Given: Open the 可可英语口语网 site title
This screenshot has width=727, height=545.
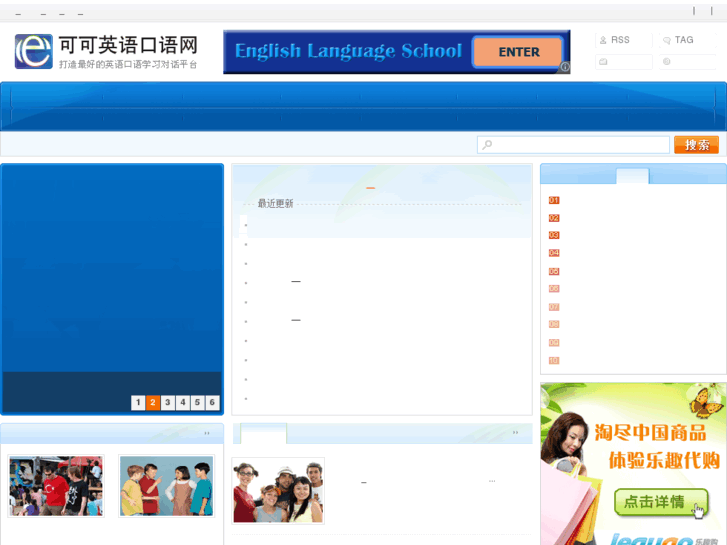Looking at the screenshot, I should pos(128,45).
